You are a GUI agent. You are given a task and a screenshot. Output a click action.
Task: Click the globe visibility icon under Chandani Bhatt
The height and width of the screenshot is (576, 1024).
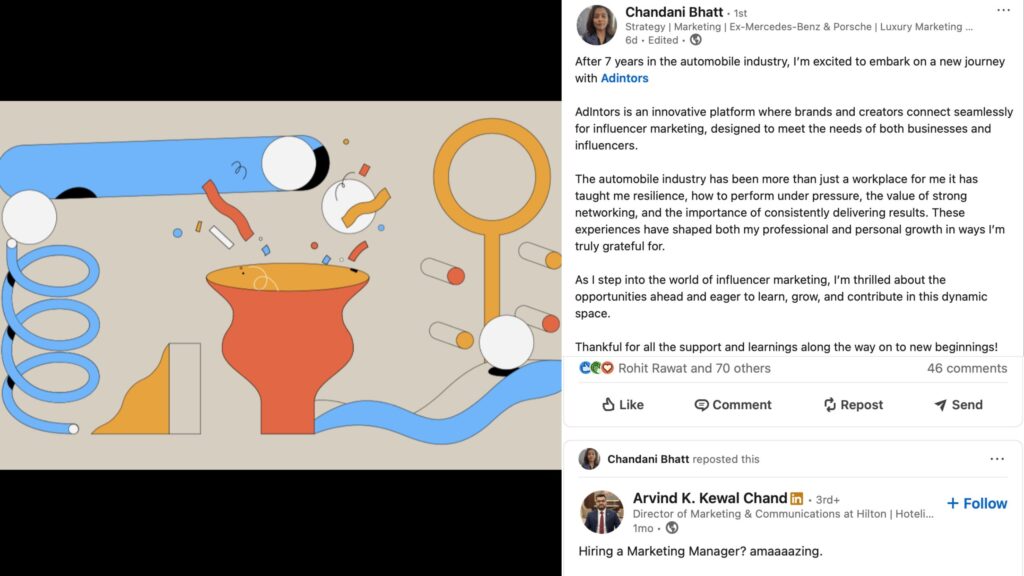click(696, 40)
